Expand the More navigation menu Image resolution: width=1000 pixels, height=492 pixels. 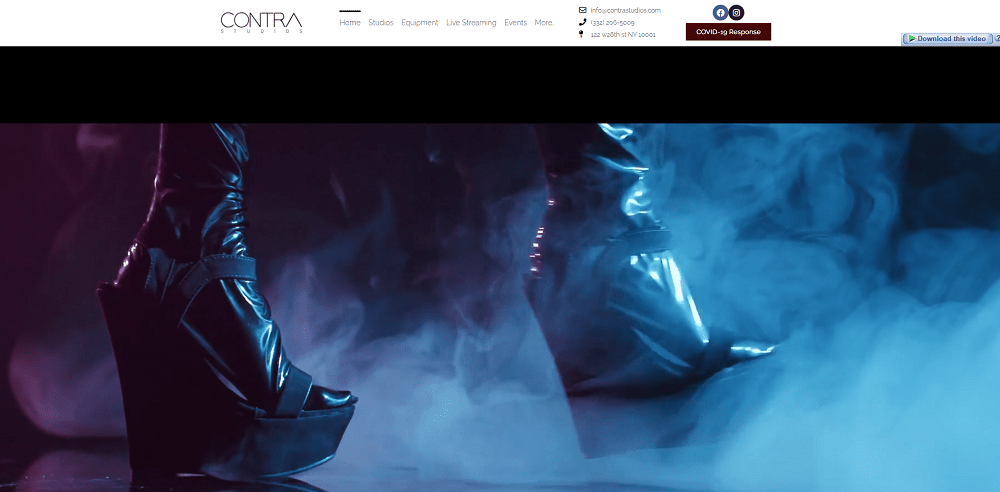click(544, 22)
